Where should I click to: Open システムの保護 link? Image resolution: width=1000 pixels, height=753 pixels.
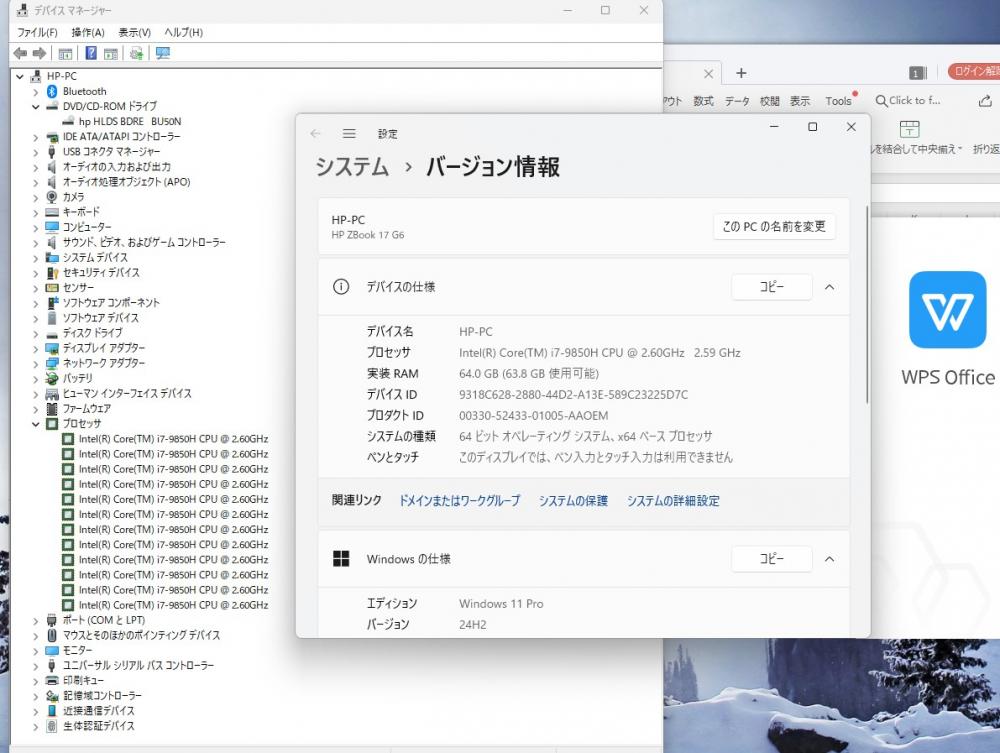point(573,501)
